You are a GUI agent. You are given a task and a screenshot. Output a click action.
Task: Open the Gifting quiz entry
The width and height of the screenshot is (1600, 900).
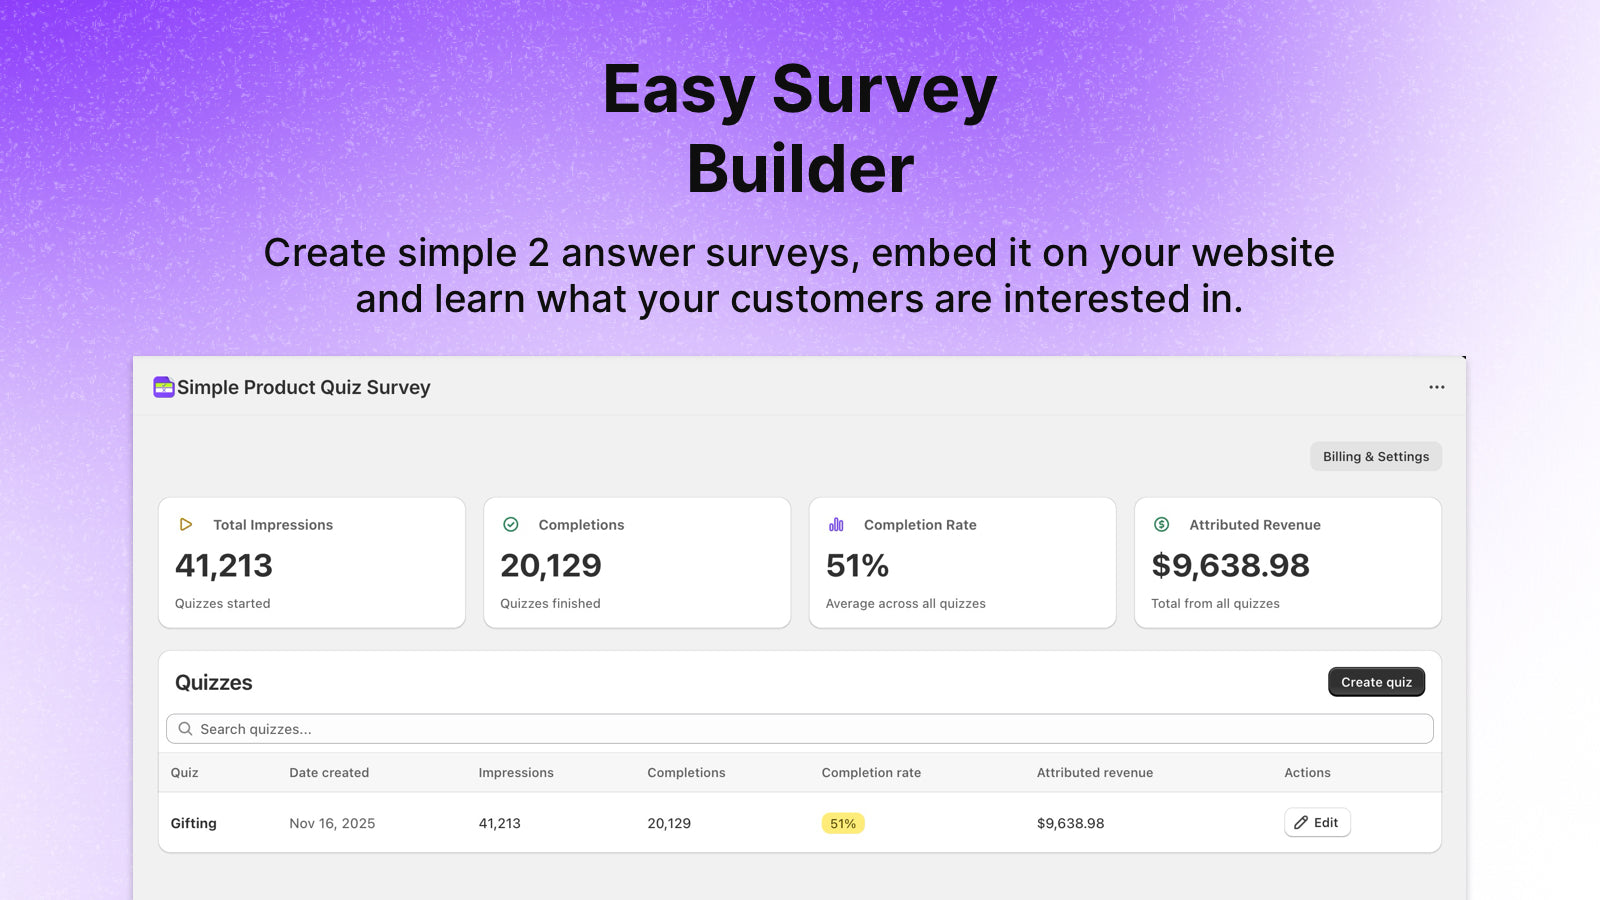pyautogui.click(x=192, y=823)
